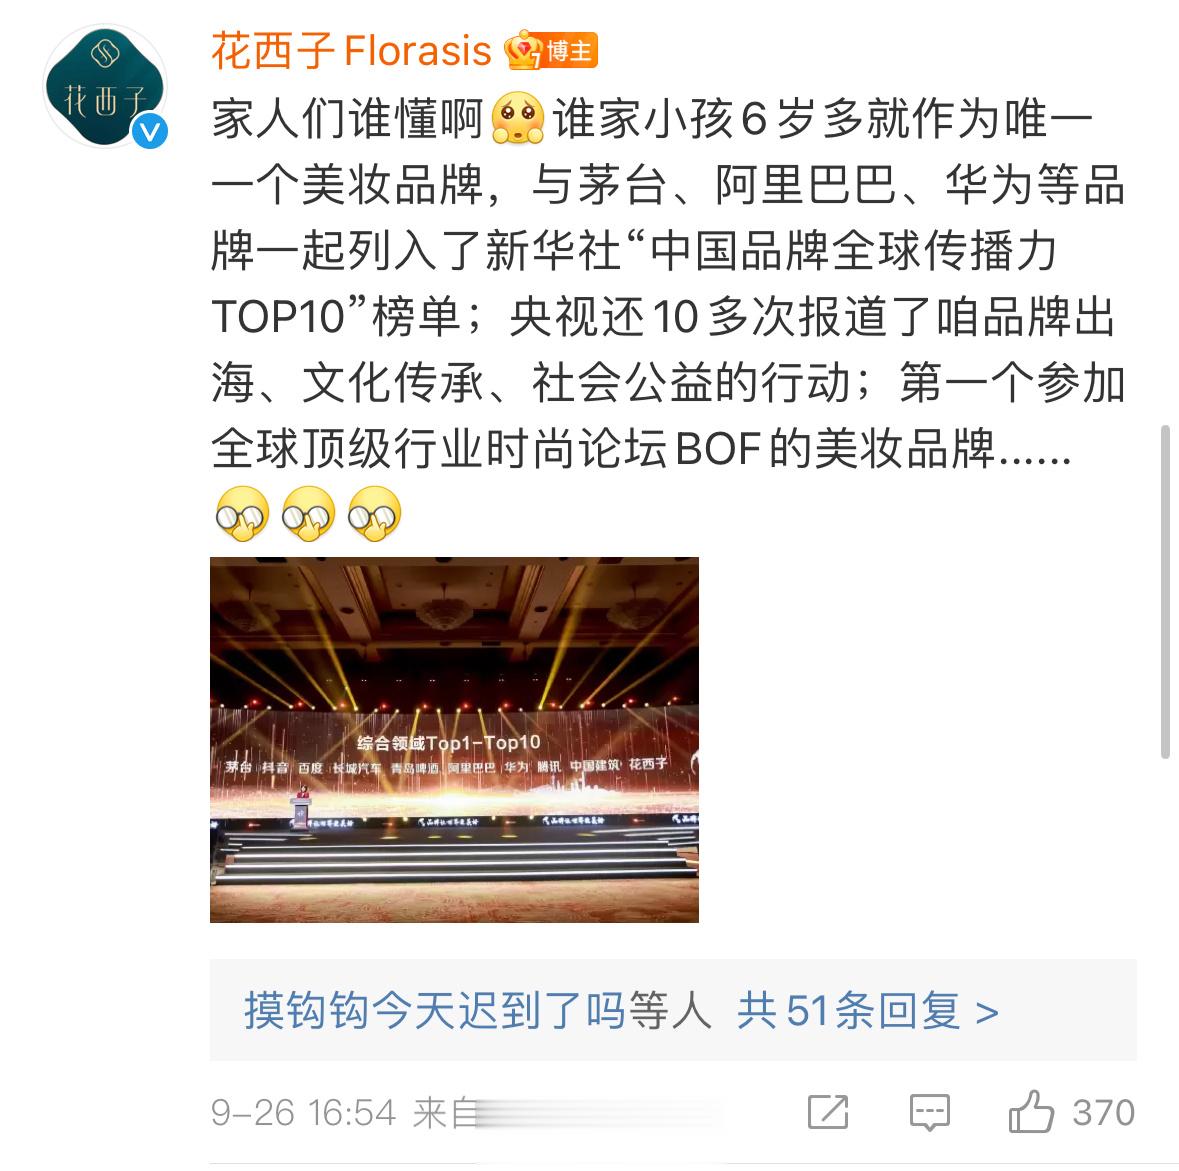The height and width of the screenshot is (1171, 1179).
Task: Like the post with thumbs-up icon
Action: point(1031,1111)
